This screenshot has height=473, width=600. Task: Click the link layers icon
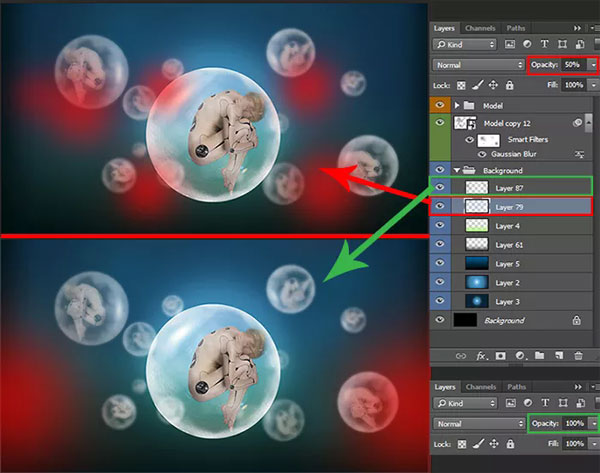(x=461, y=356)
